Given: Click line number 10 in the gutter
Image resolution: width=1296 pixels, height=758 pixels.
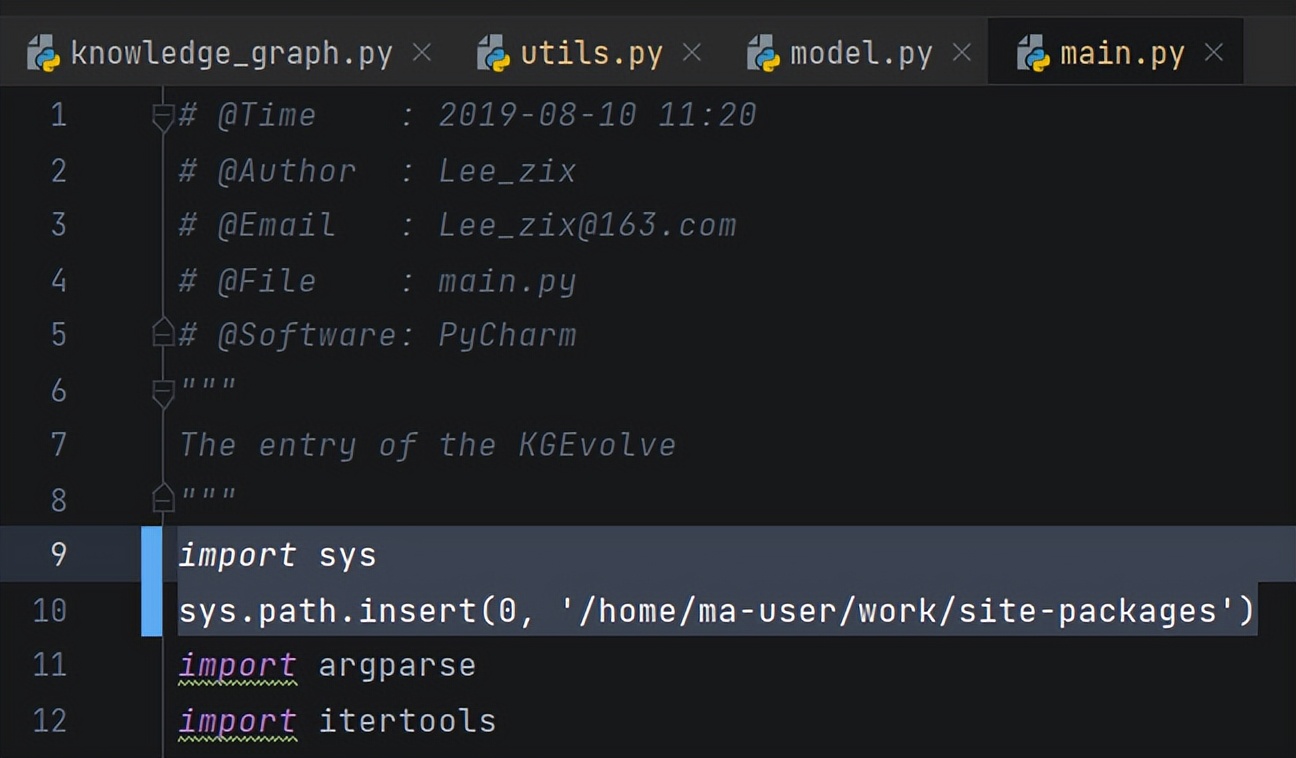Looking at the screenshot, I should [x=49, y=609].
